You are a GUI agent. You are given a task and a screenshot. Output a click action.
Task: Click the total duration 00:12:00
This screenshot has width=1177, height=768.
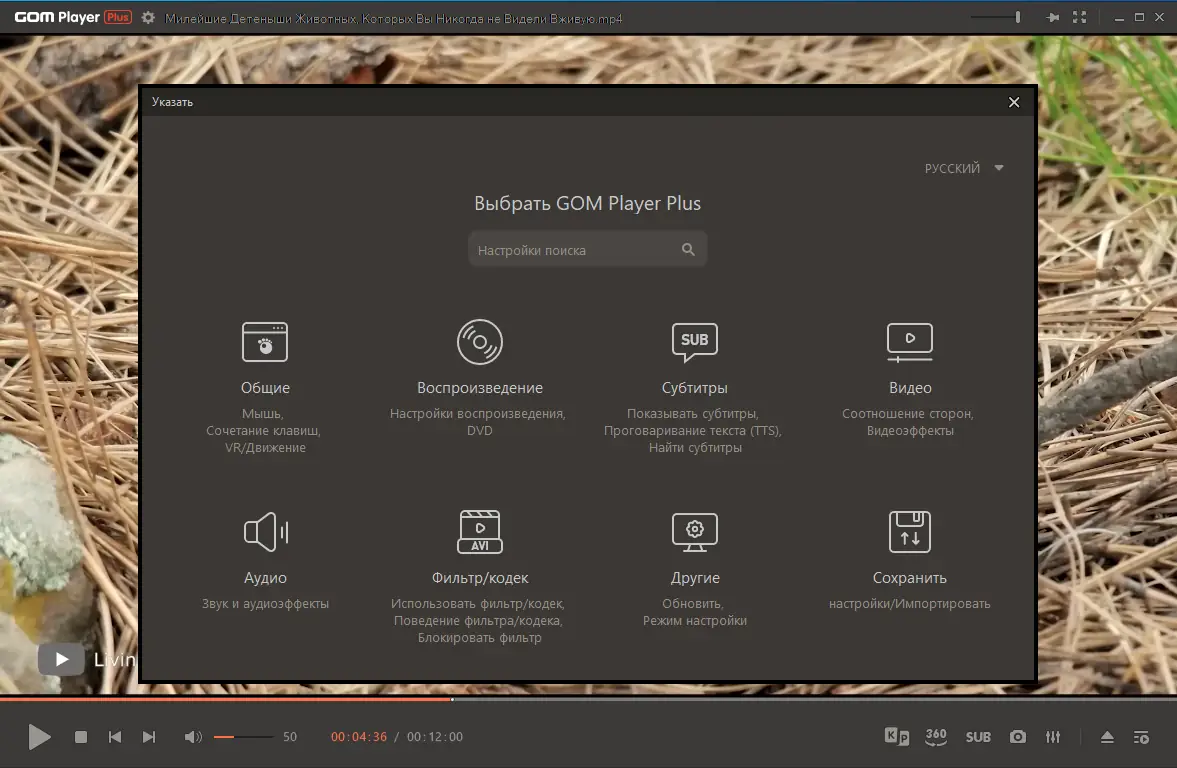pyautogui.click(x=435, y=737)
